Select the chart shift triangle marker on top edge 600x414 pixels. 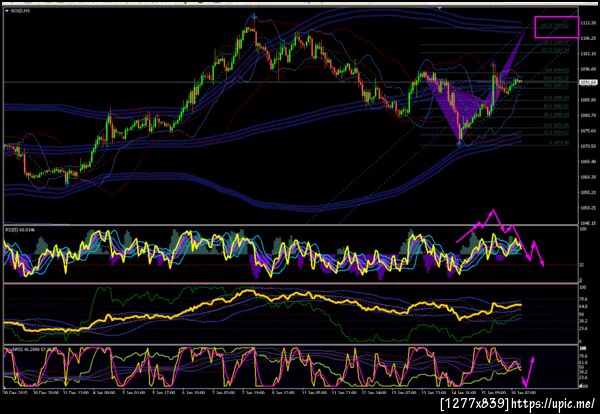tap(440, 7)
